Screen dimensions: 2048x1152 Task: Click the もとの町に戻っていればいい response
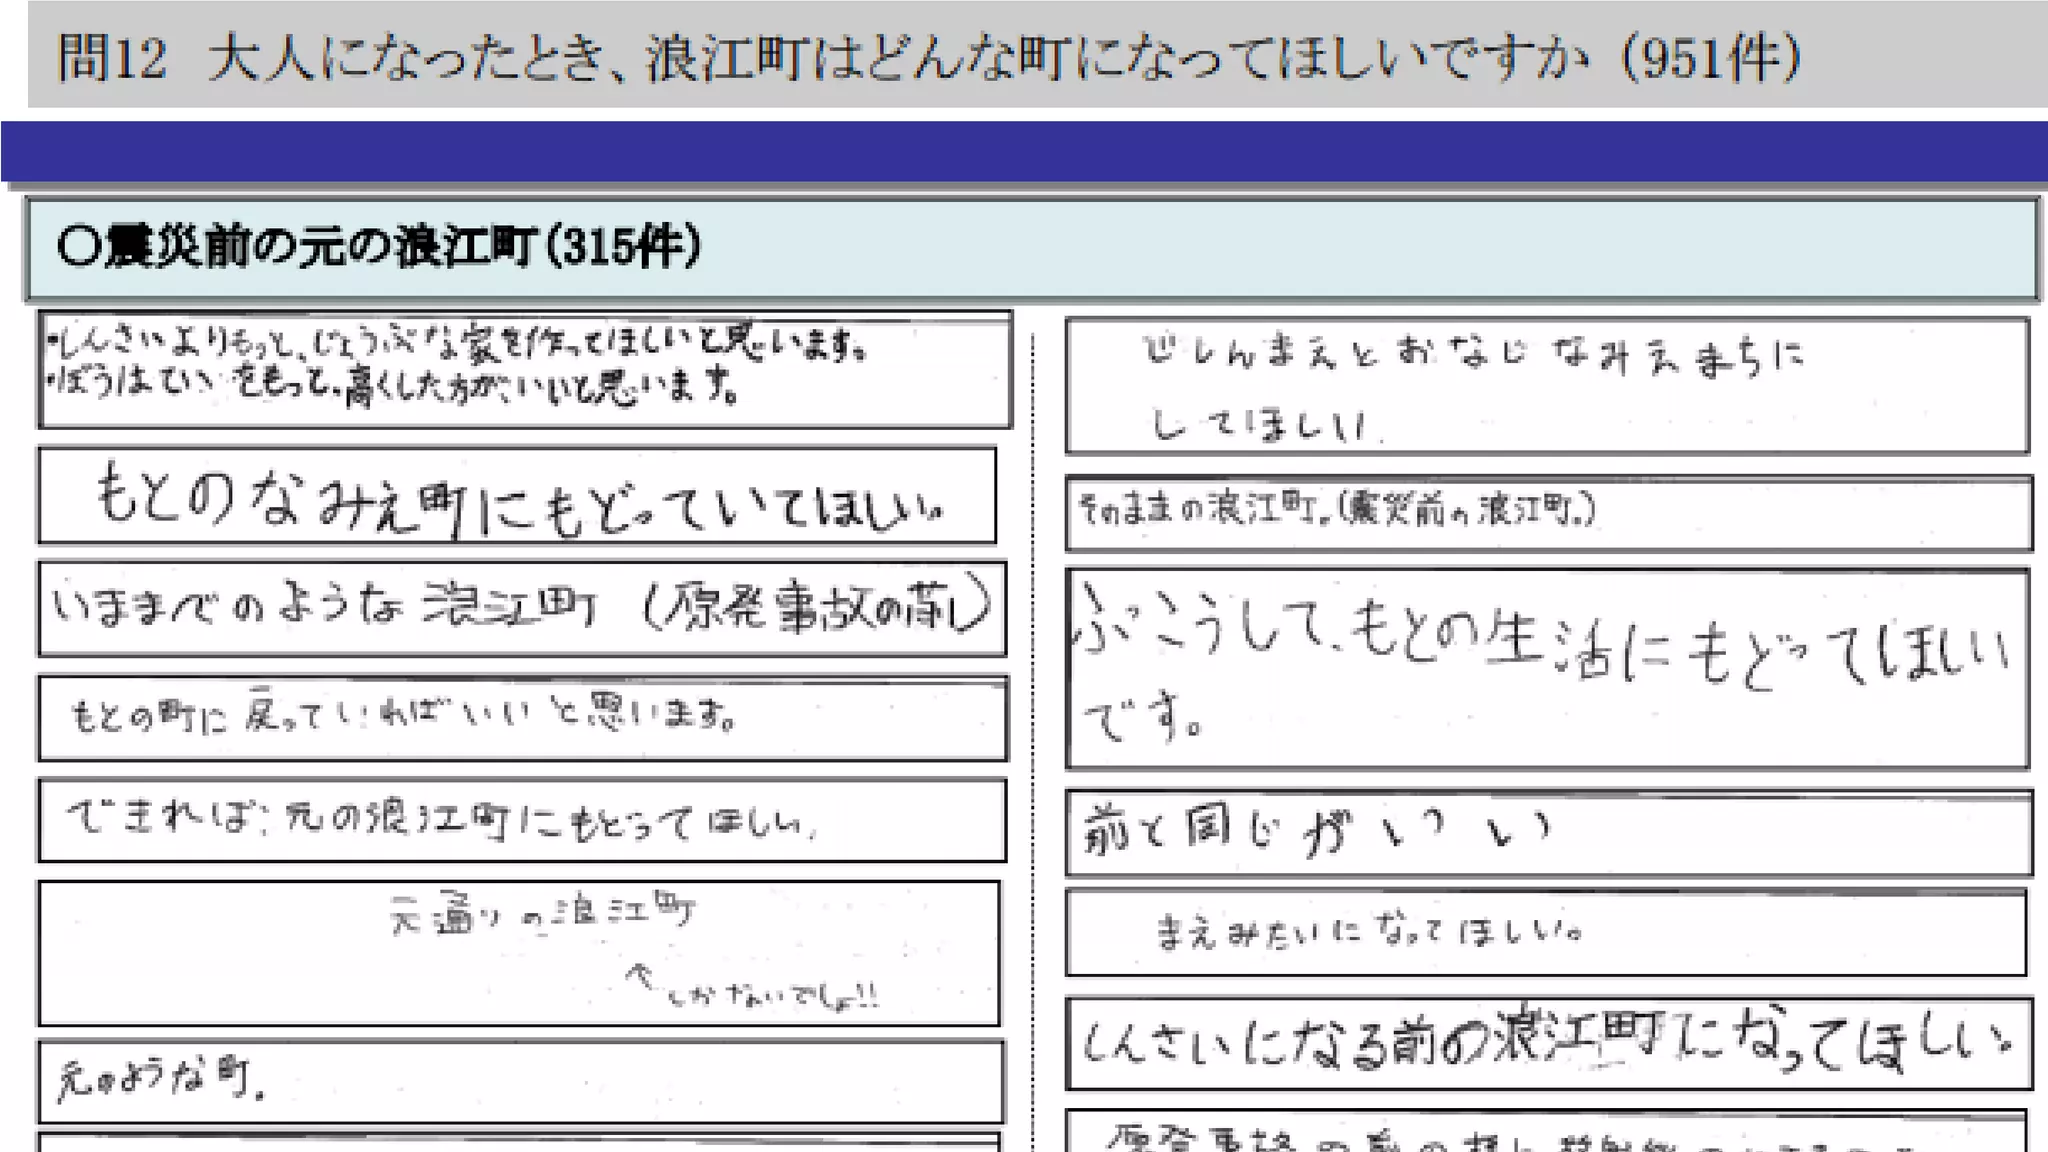(x=521, y=718)
